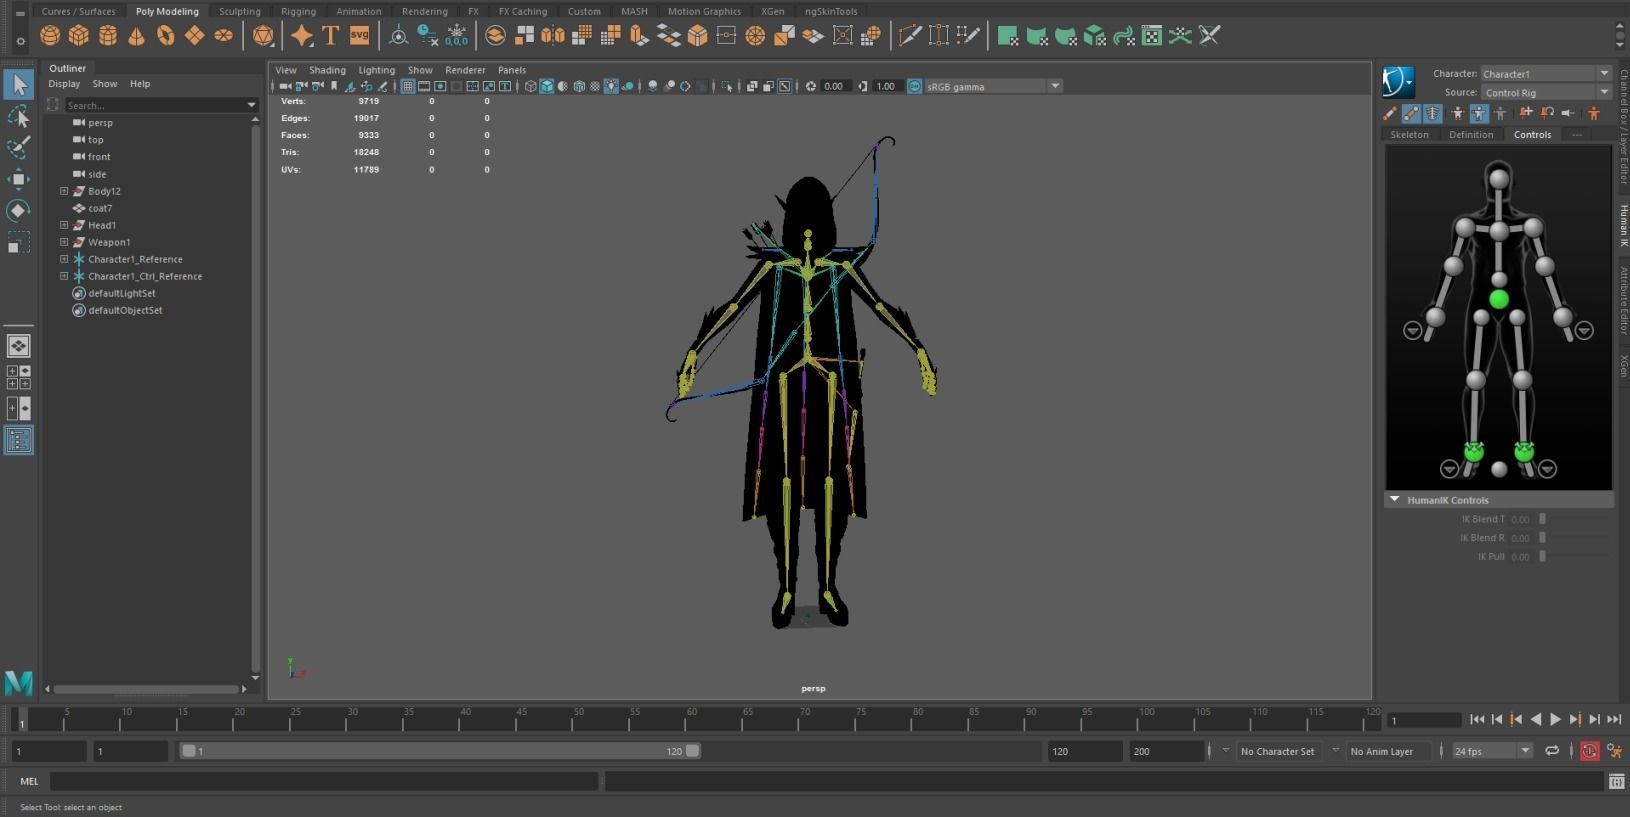Select the Move tool in left toolbox
This screenshot has height=817, width=1630.
(x=18, y=180)
